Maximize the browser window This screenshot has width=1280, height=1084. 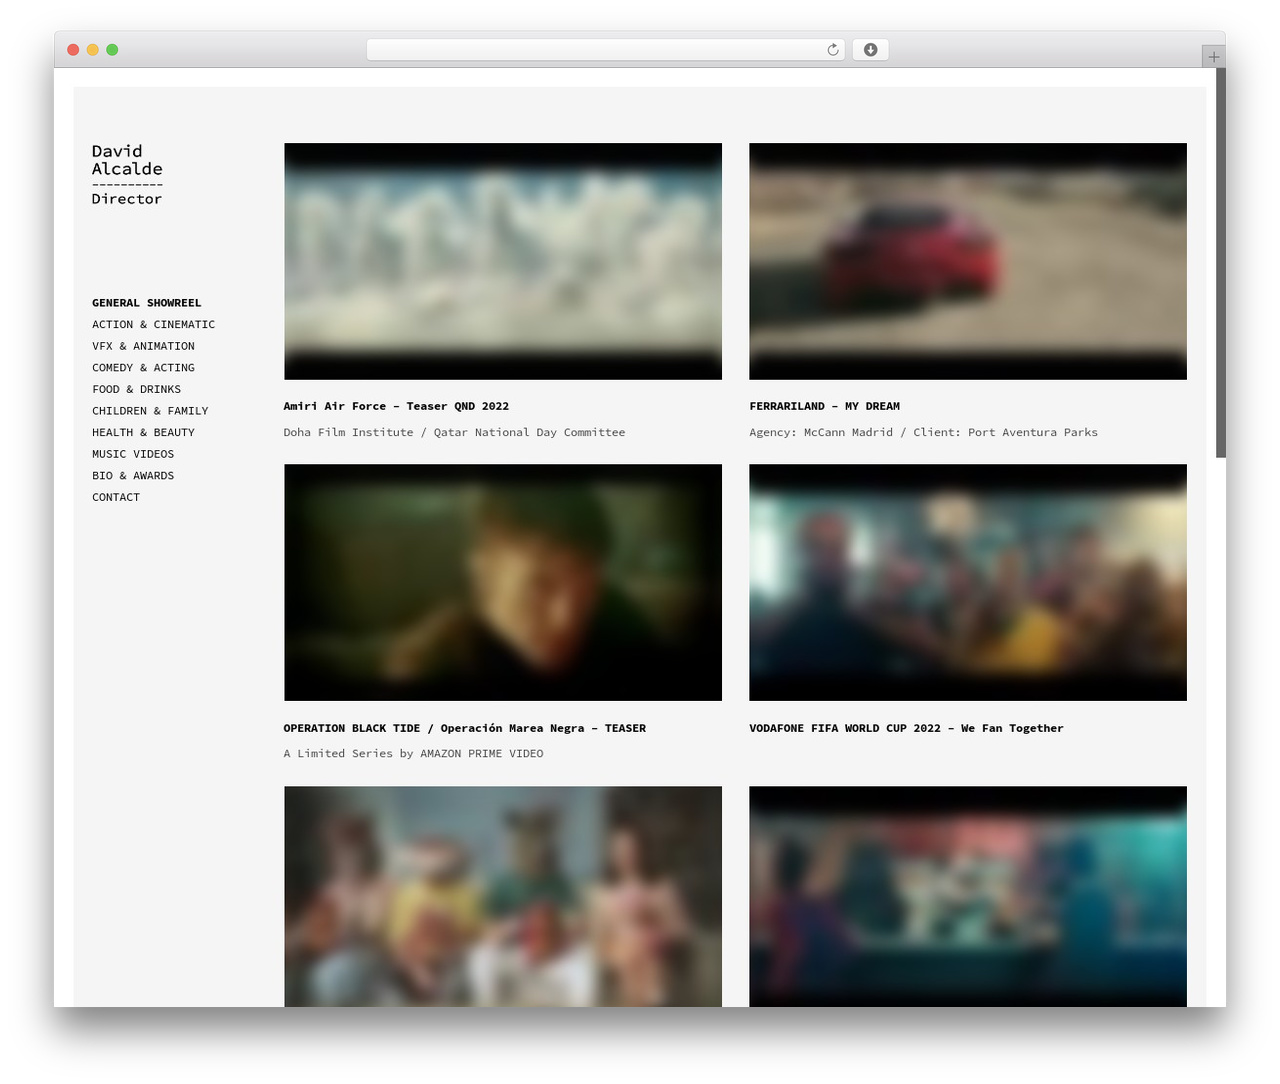[x=112, y=50]
